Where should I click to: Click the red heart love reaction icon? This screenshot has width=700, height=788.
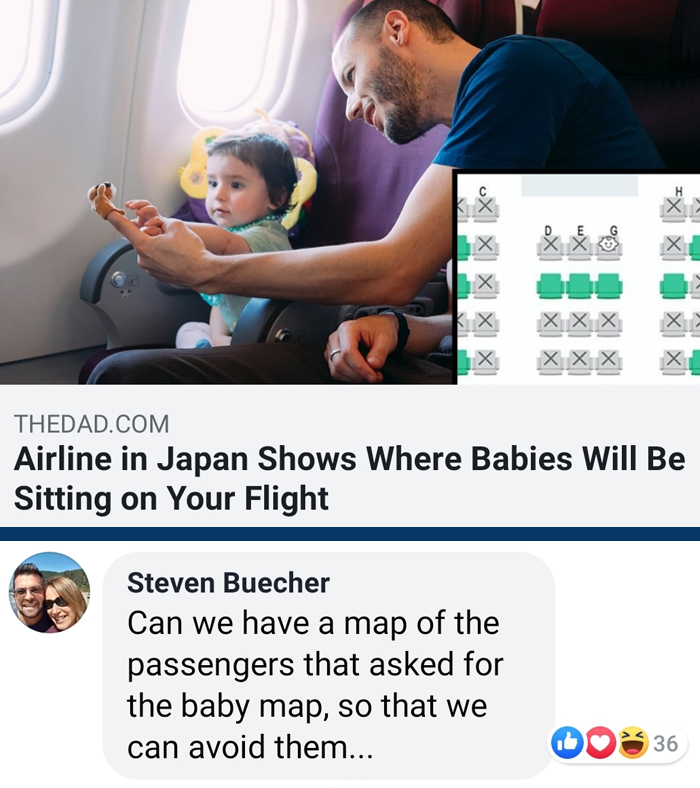[x=601, y=742]
